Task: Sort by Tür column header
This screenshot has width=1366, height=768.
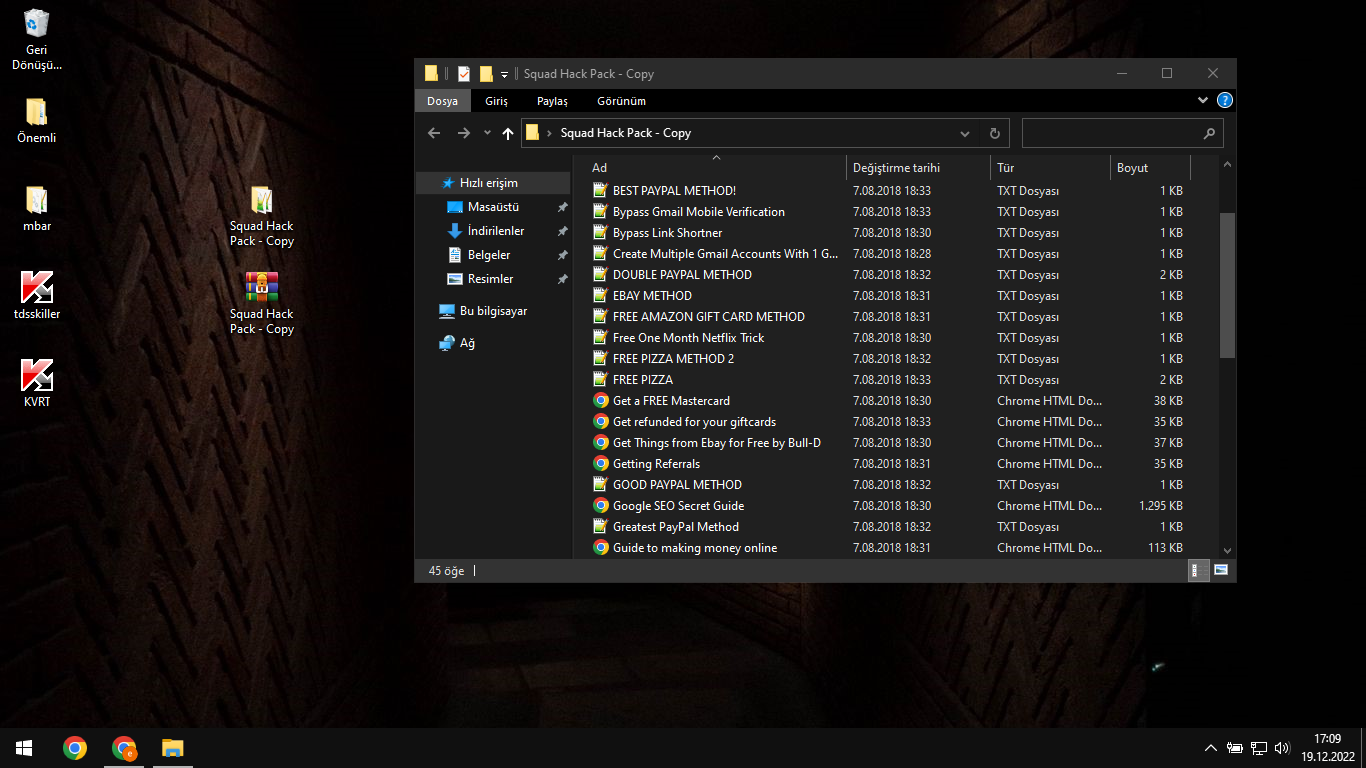Action: point(1050,168)
